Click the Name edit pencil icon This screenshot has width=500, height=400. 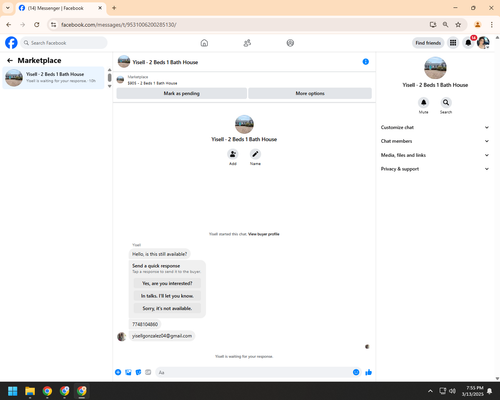tap(255, 154)
